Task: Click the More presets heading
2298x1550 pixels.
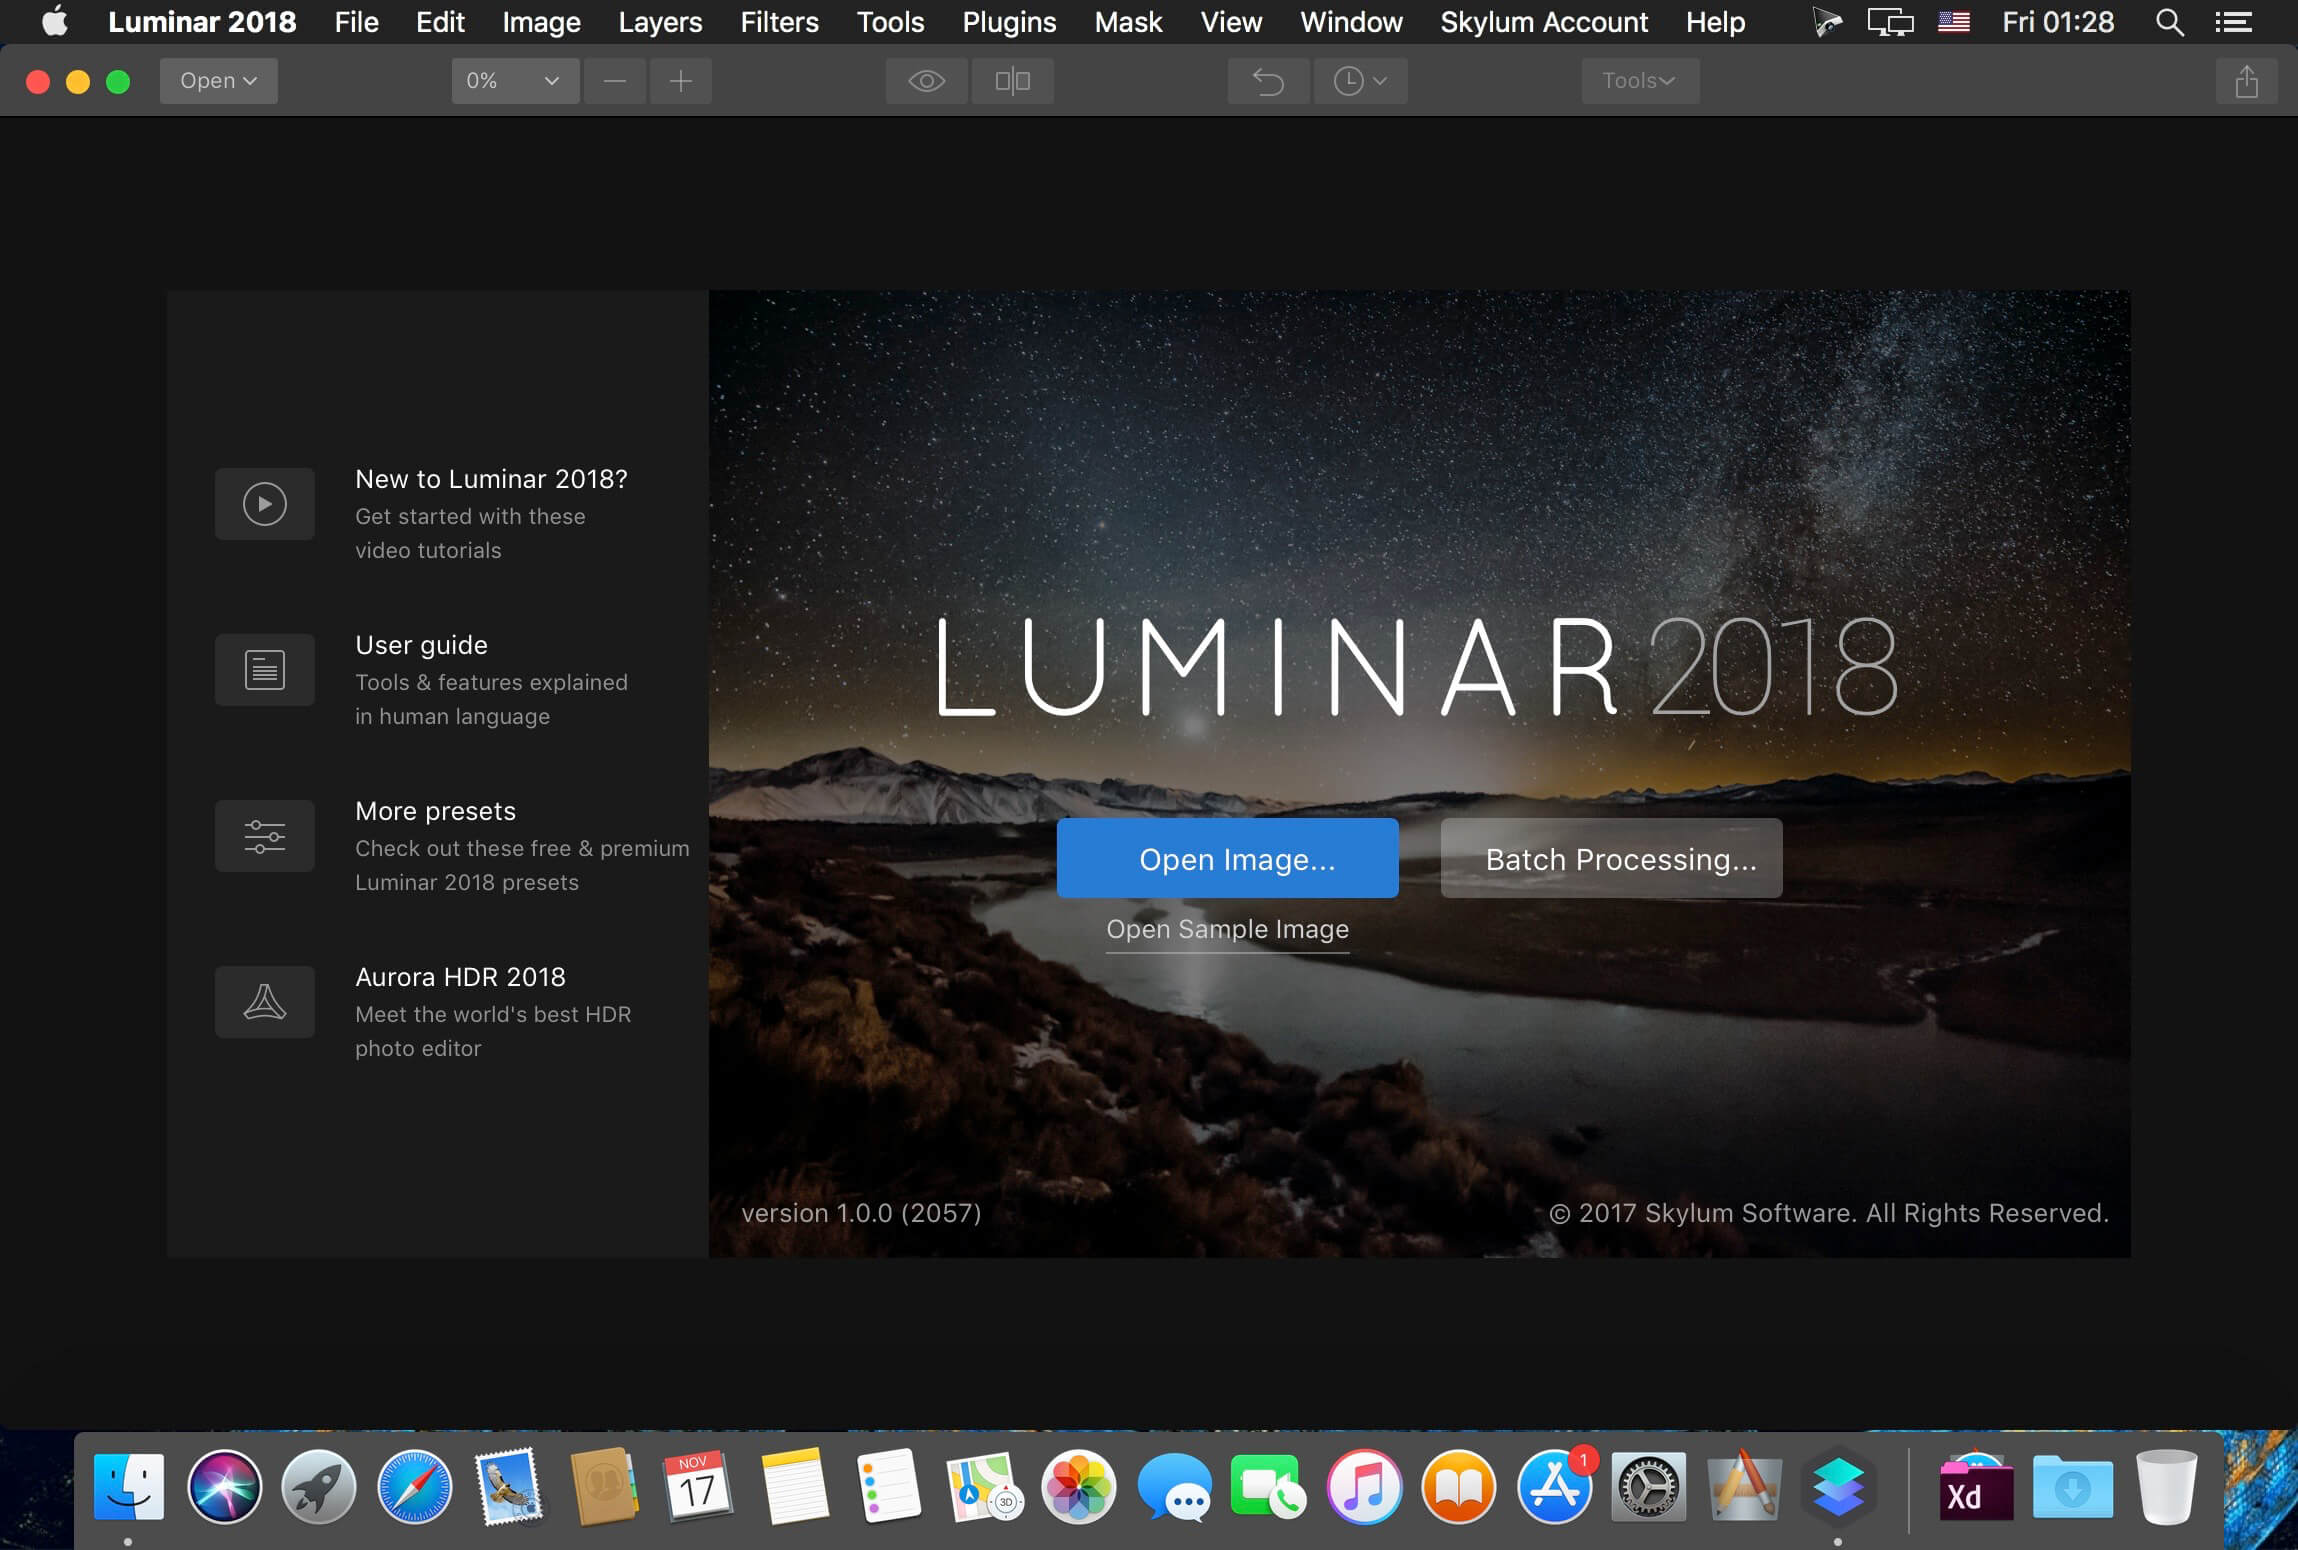Action: coord(435,811)
